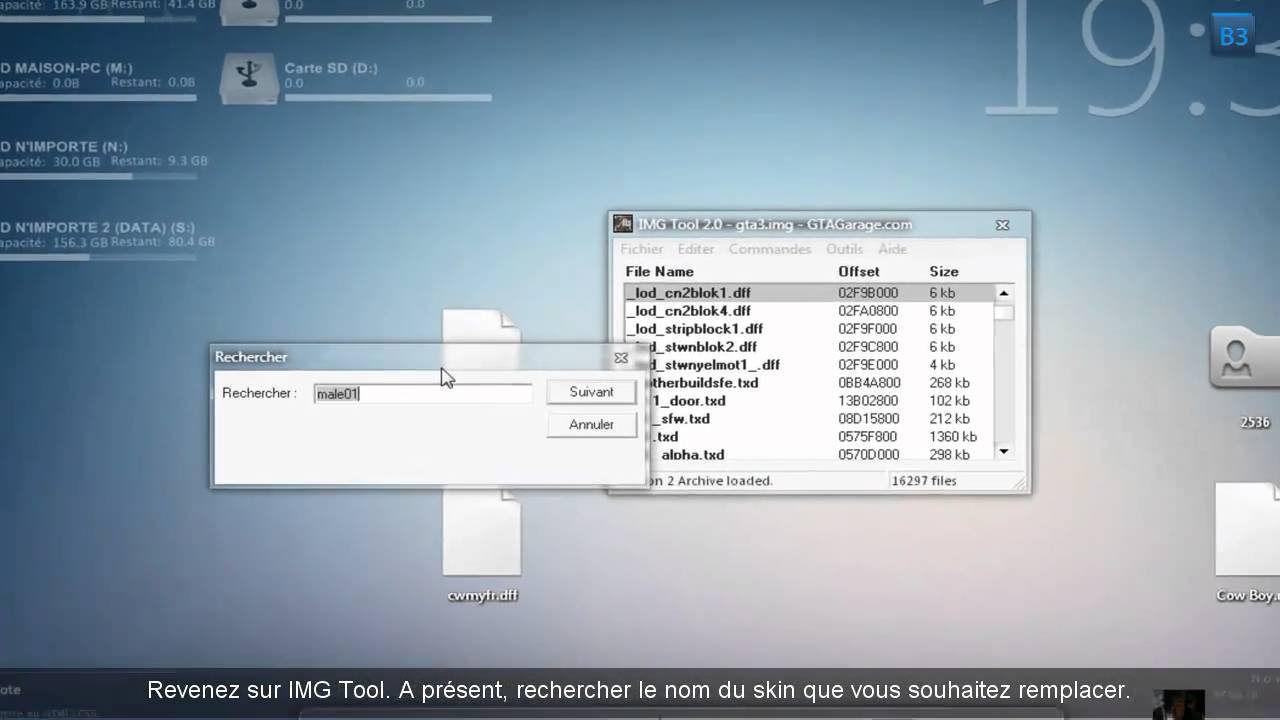The height and width of the screenshot is (720, 1280).
Task: Select _lod_cn2blok1.dff in the file list
Action: click(x=808, y=293)
